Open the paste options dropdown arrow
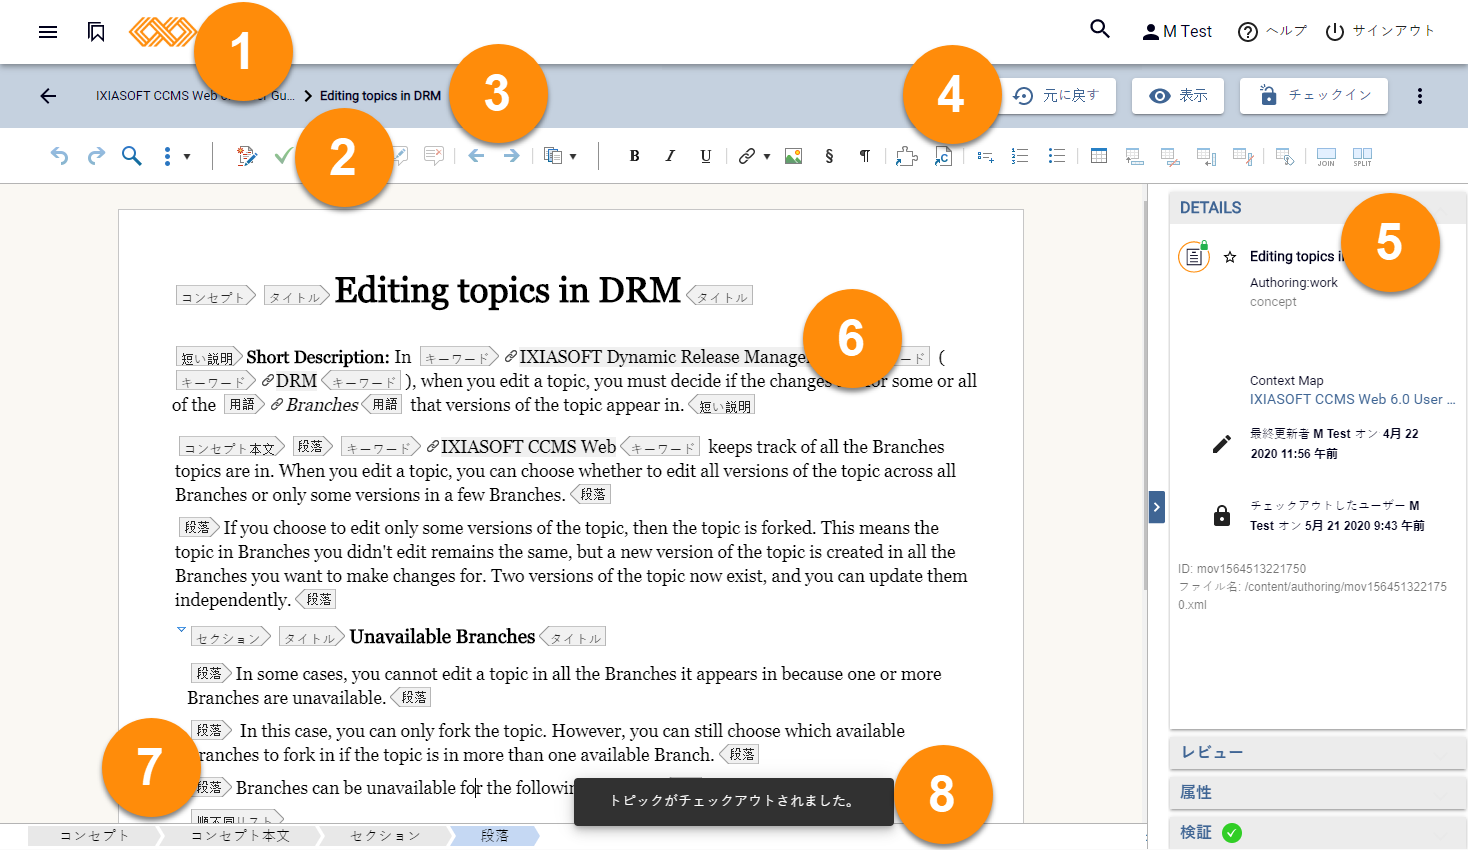This screenshot has height=850, width=1468. click(573, 157)
